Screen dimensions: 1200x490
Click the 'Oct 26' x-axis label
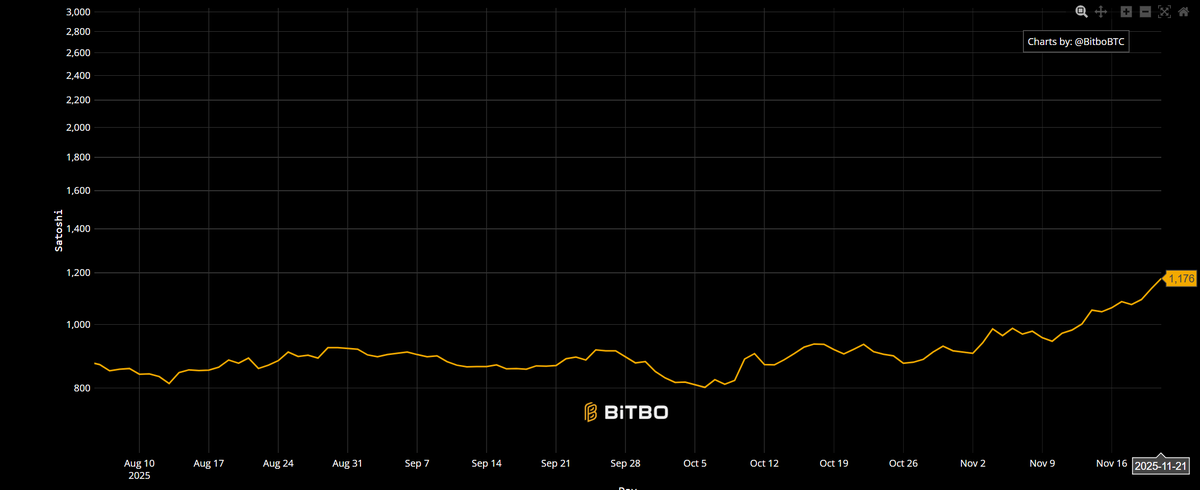coord(903,464)
